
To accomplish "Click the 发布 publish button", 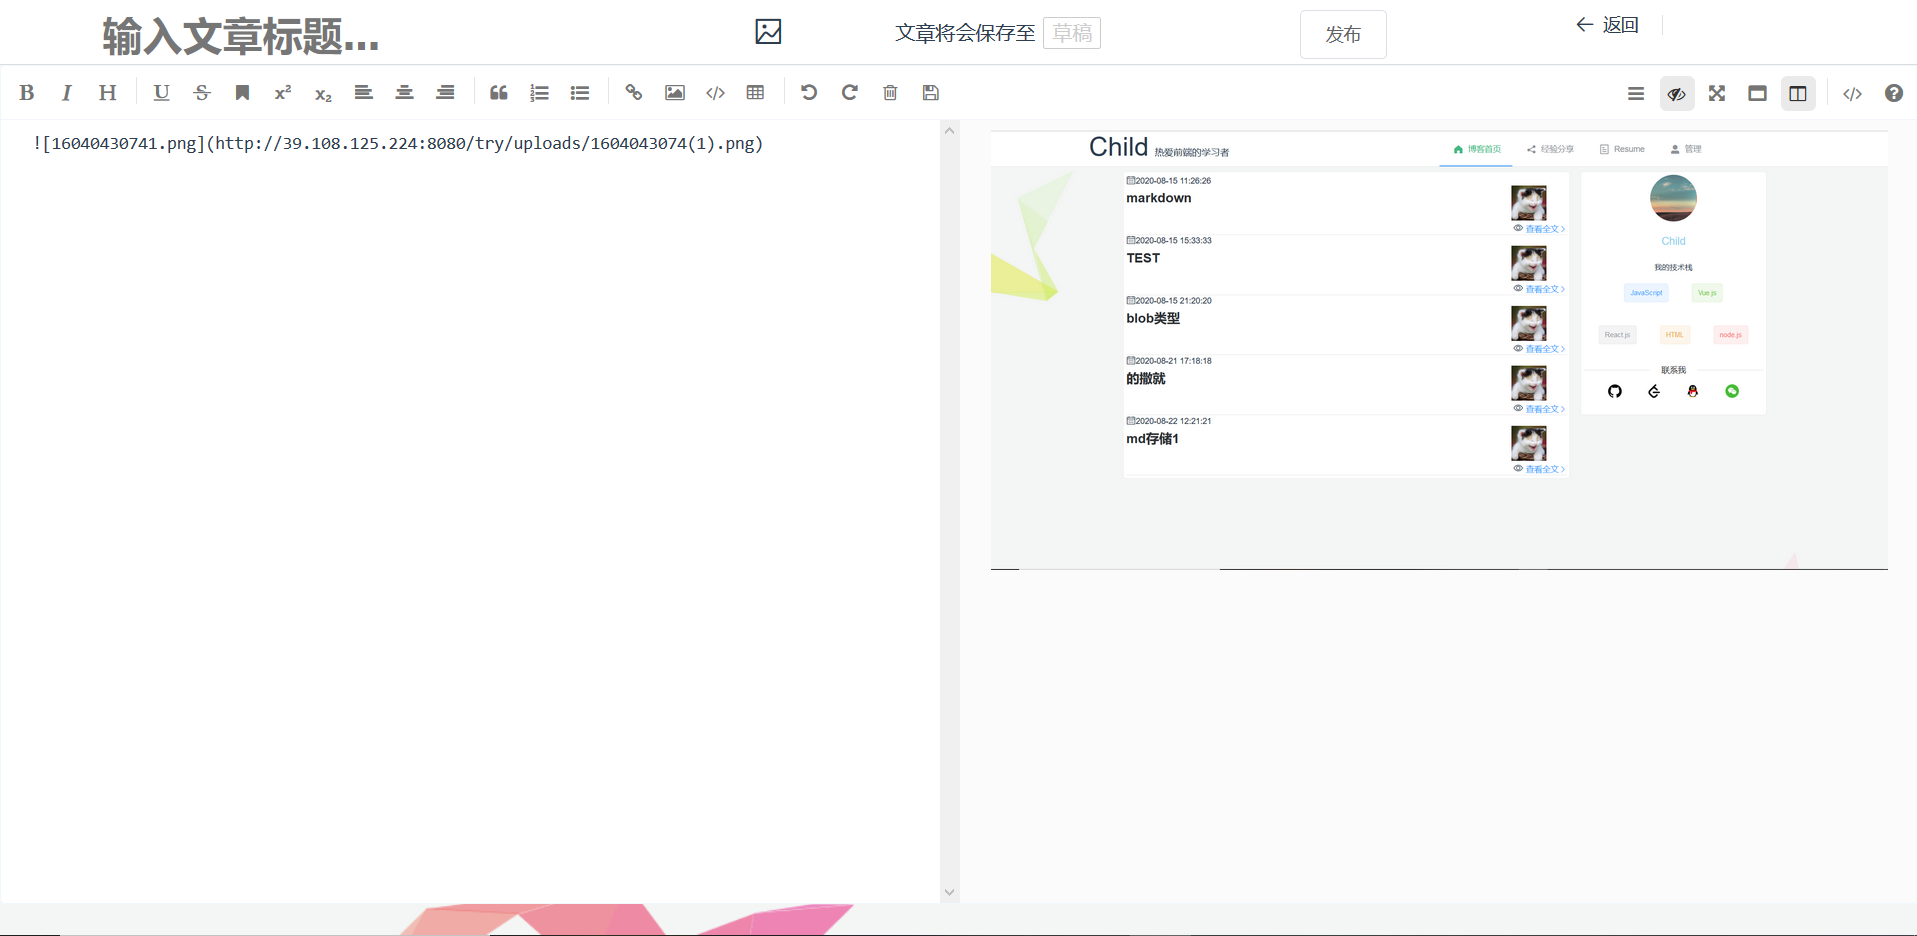I will tap(1343, 35).
